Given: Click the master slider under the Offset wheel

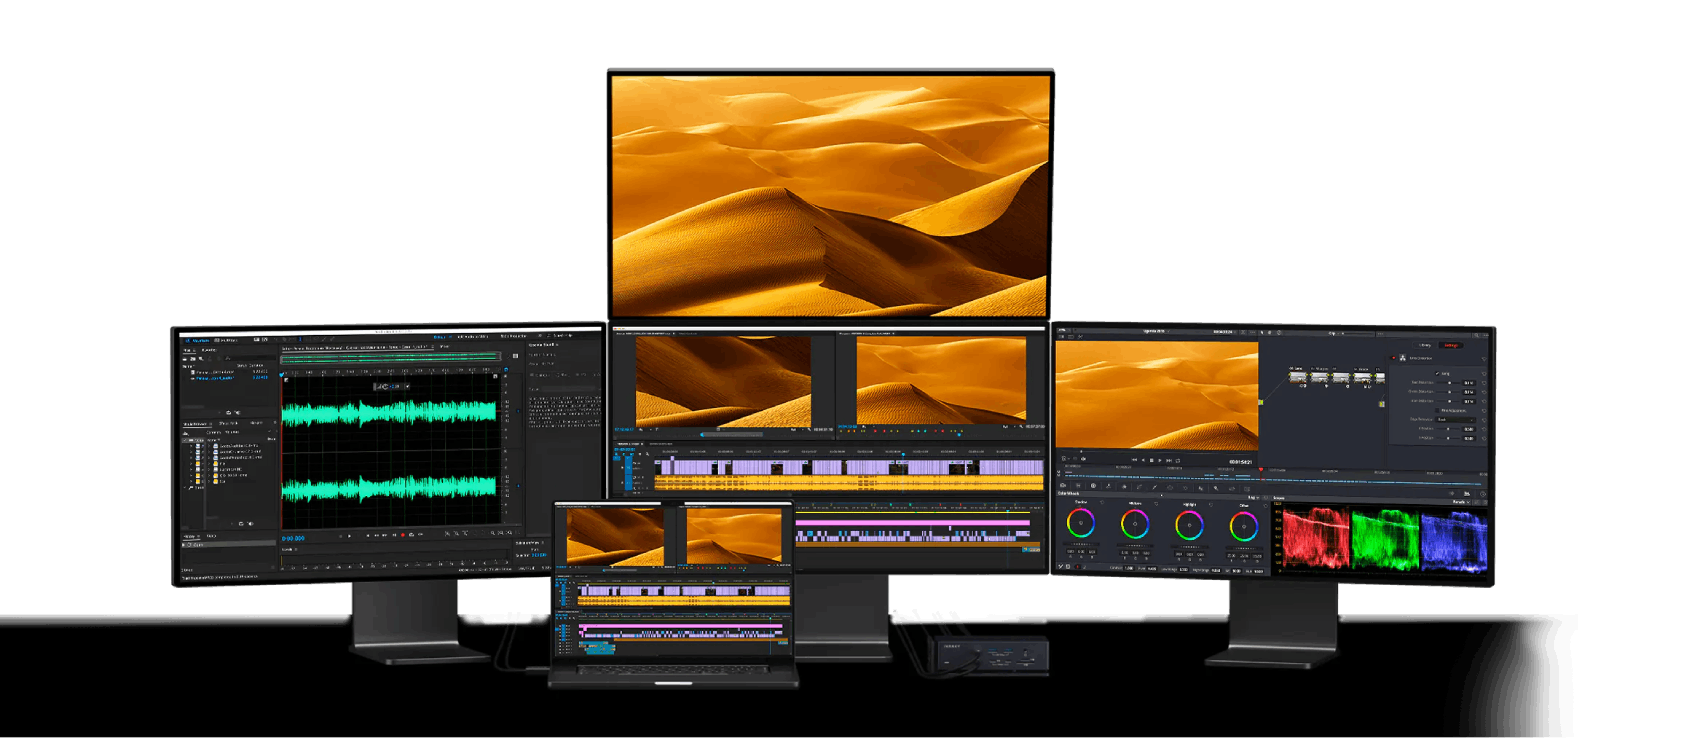Looking at the screenshot, I should [1244, 547].
